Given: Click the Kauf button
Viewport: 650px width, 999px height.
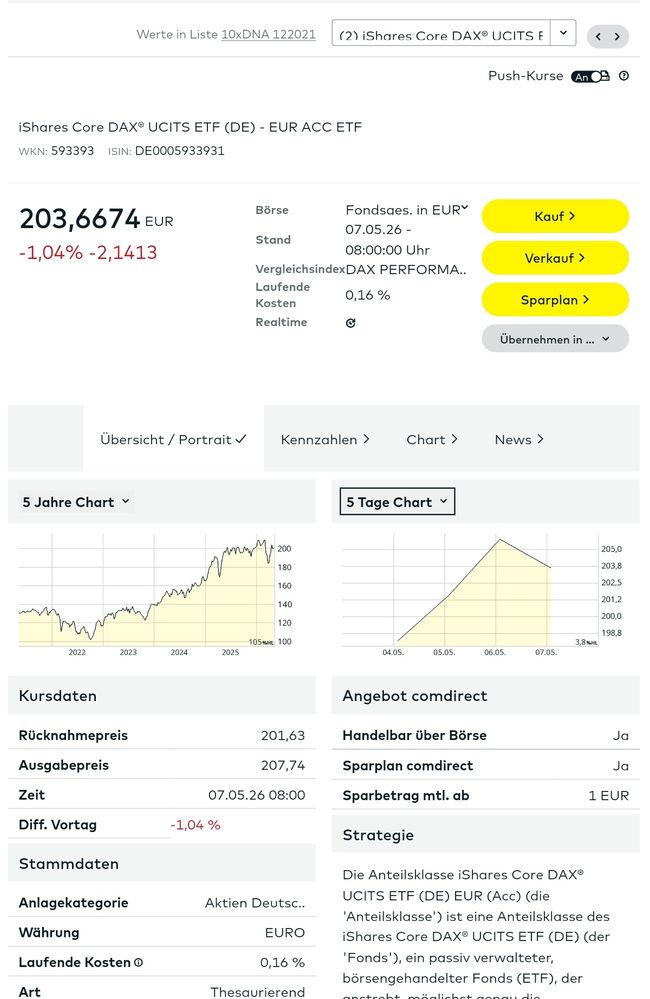Looking at the screenshot, I should (555, 217).
